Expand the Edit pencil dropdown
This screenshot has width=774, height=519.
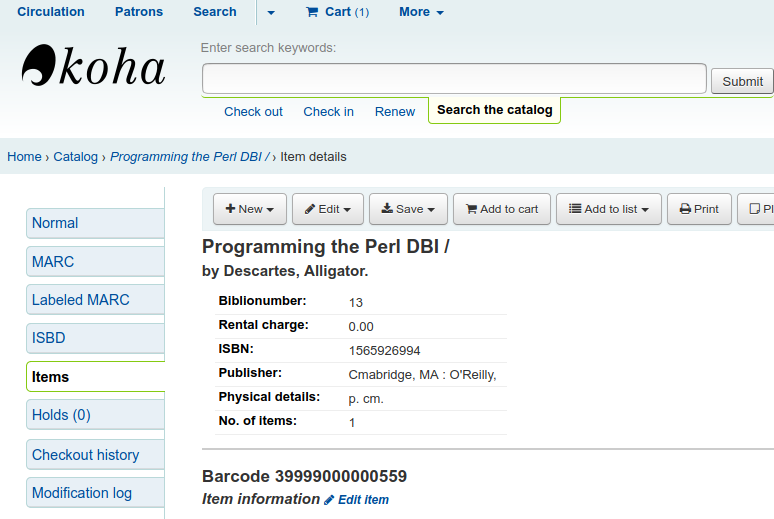pyautogui.click(x=327, y=209)
